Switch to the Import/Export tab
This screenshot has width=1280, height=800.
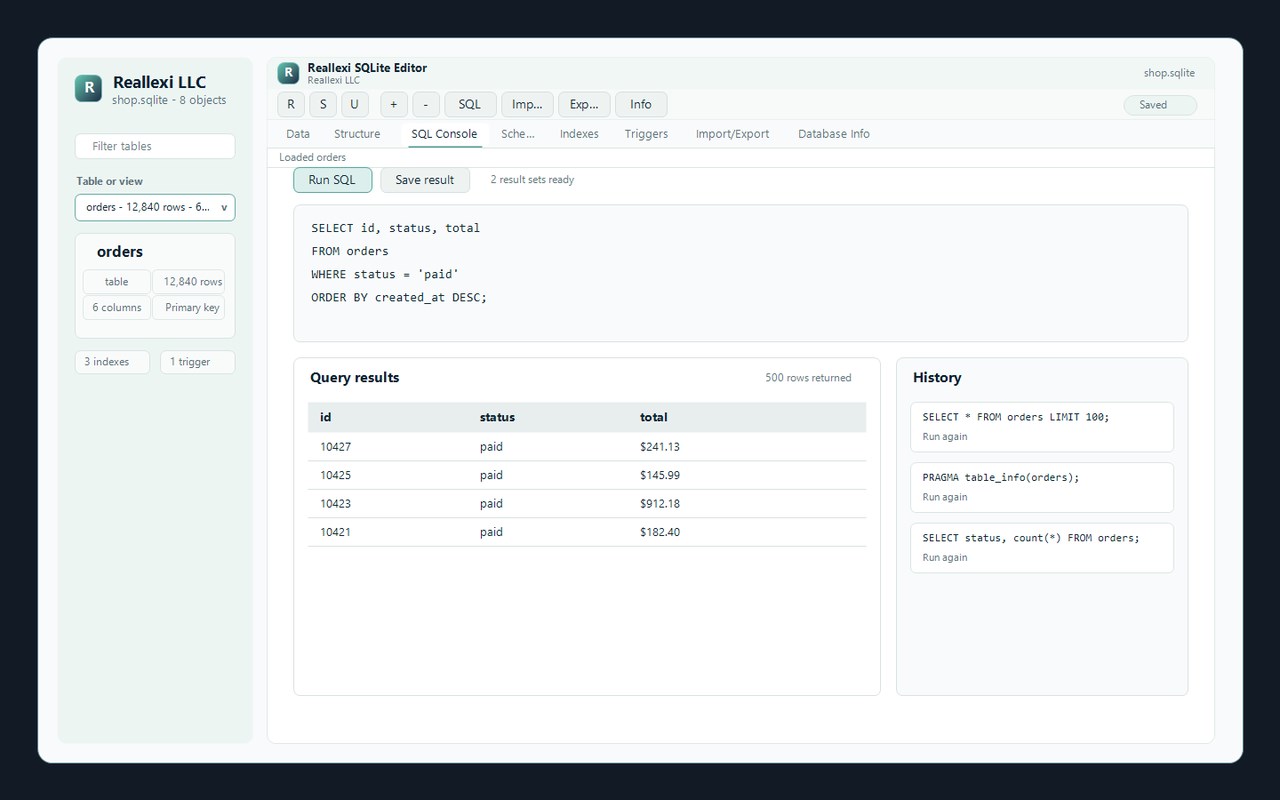(x=733, y=134)
